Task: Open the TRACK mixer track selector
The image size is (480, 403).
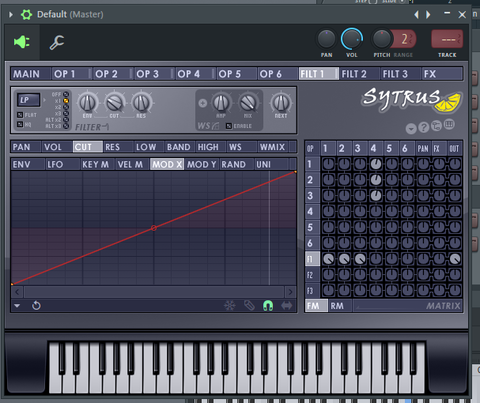Action: (x=447, y=39)
